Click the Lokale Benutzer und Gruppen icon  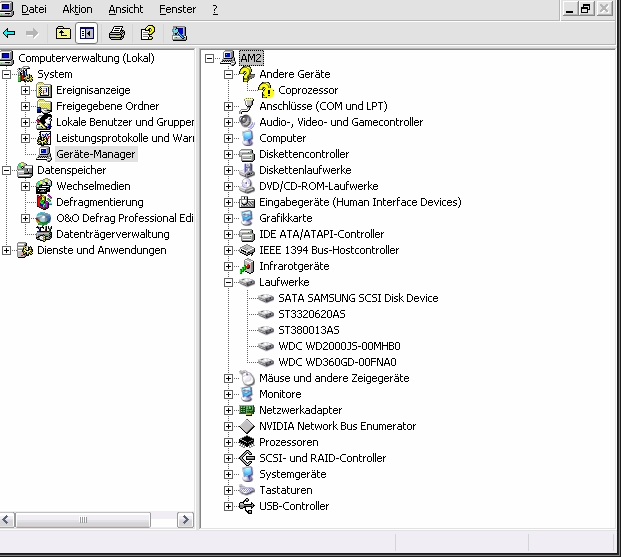click(44, 122)
